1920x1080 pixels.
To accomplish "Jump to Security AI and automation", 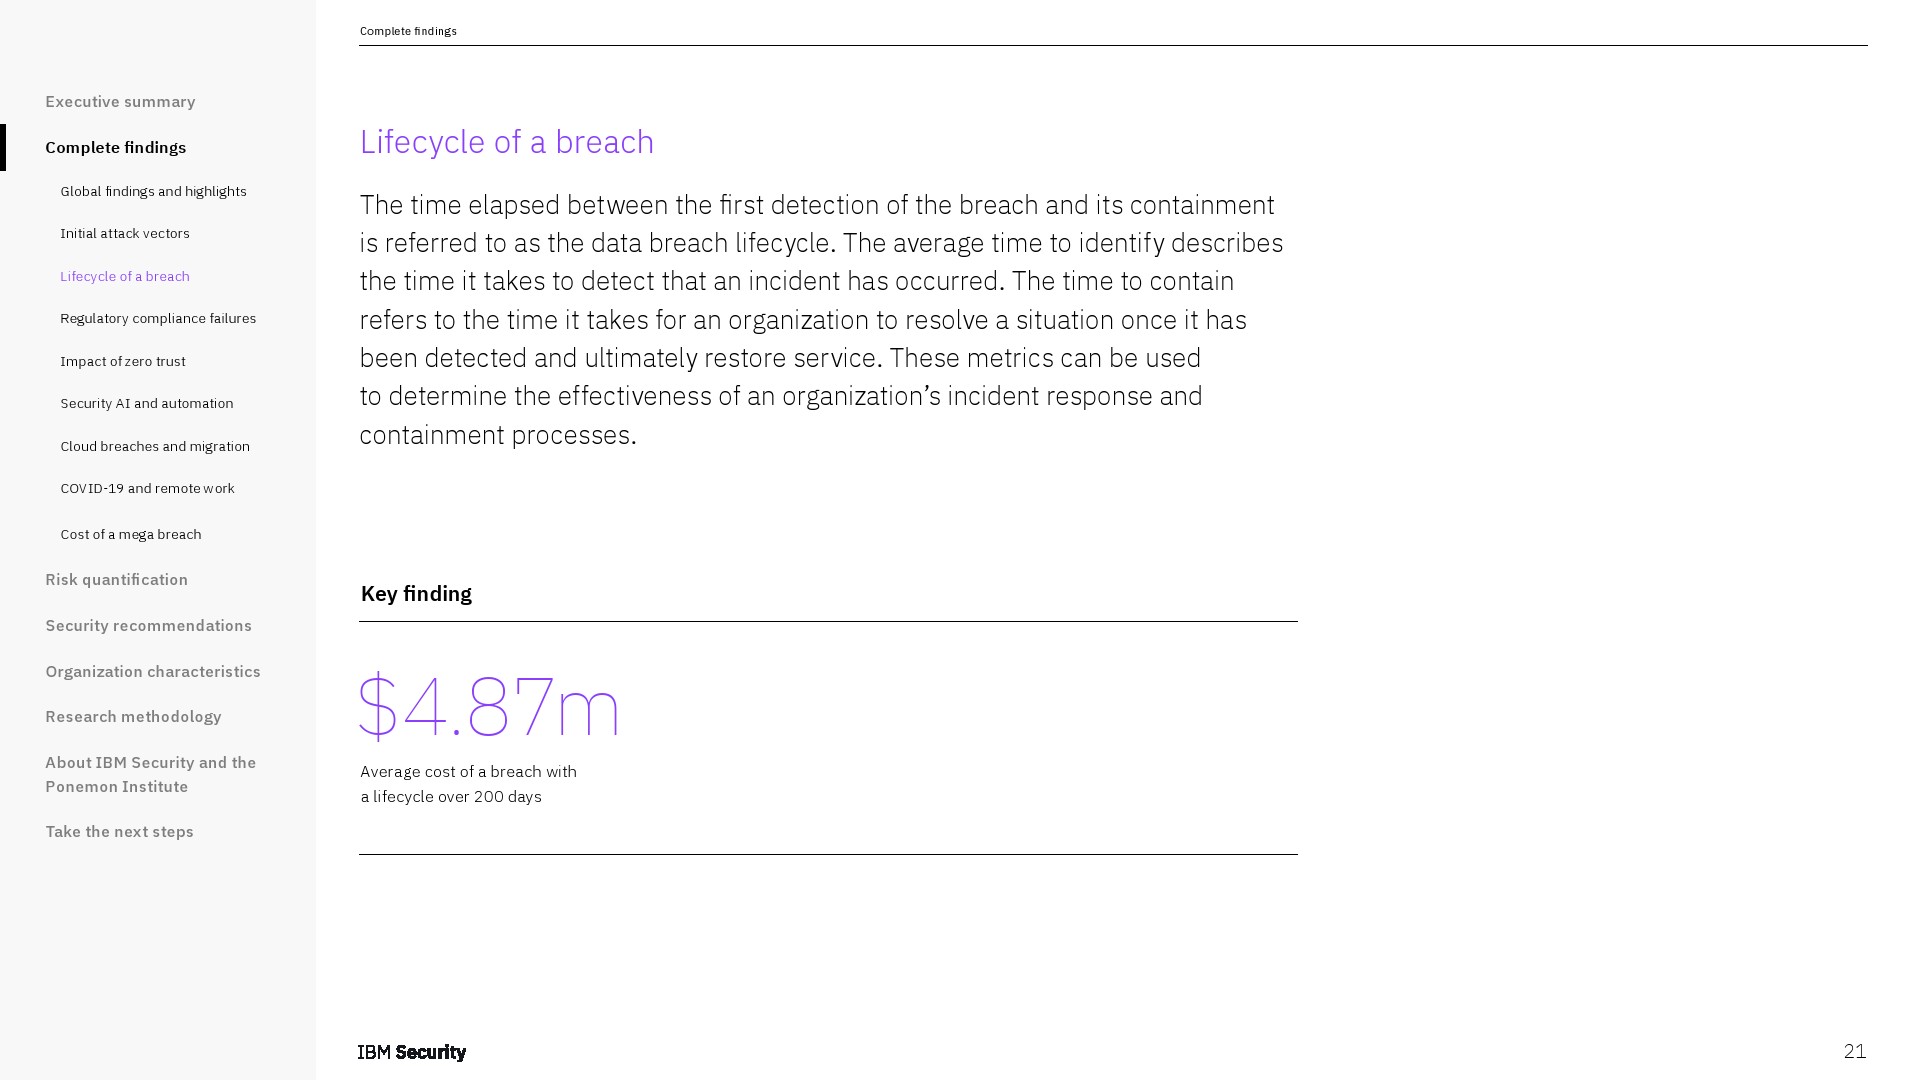I will point(147,403).
